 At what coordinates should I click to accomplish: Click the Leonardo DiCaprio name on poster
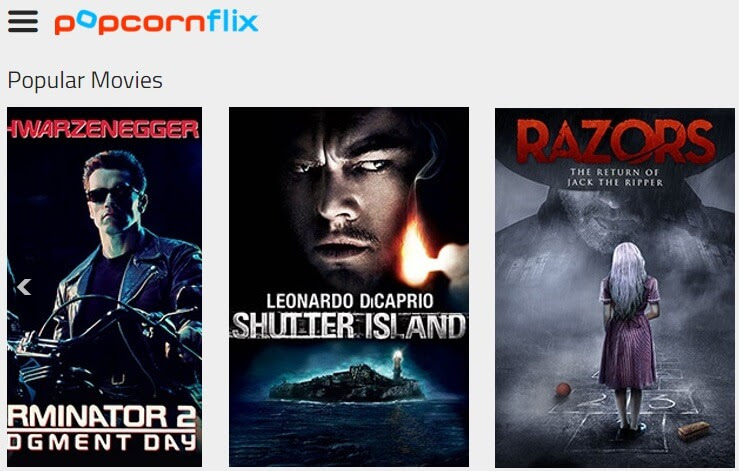350,301
